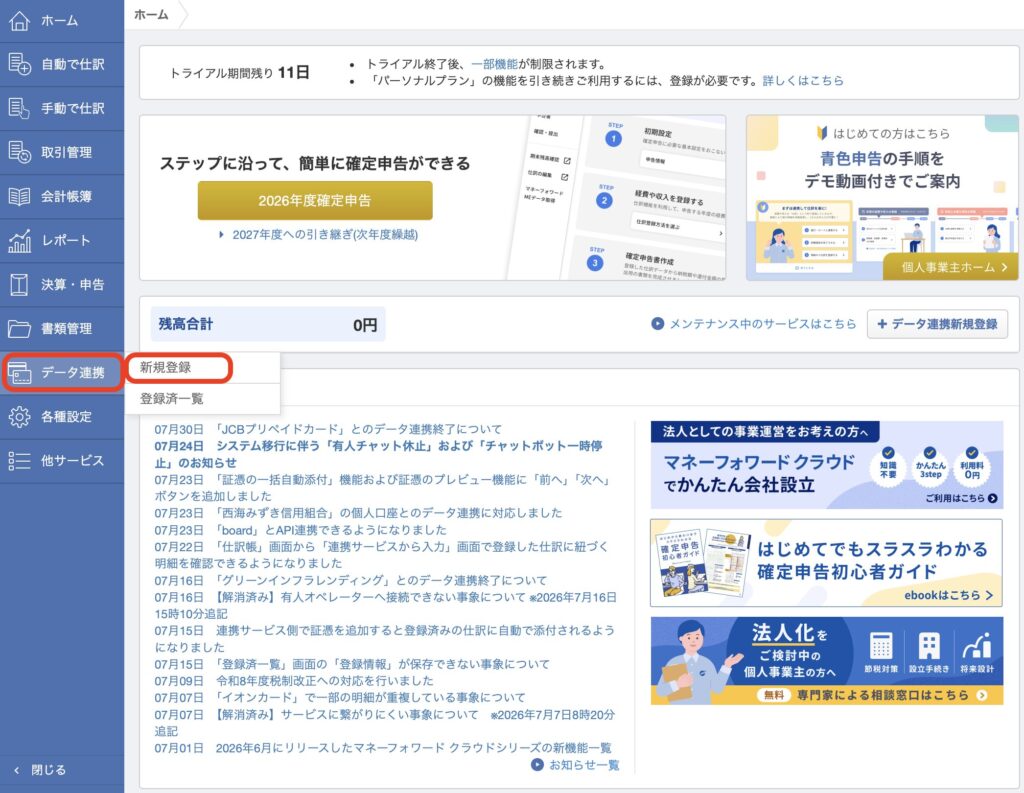Open the レポート menu

(65, 240)
